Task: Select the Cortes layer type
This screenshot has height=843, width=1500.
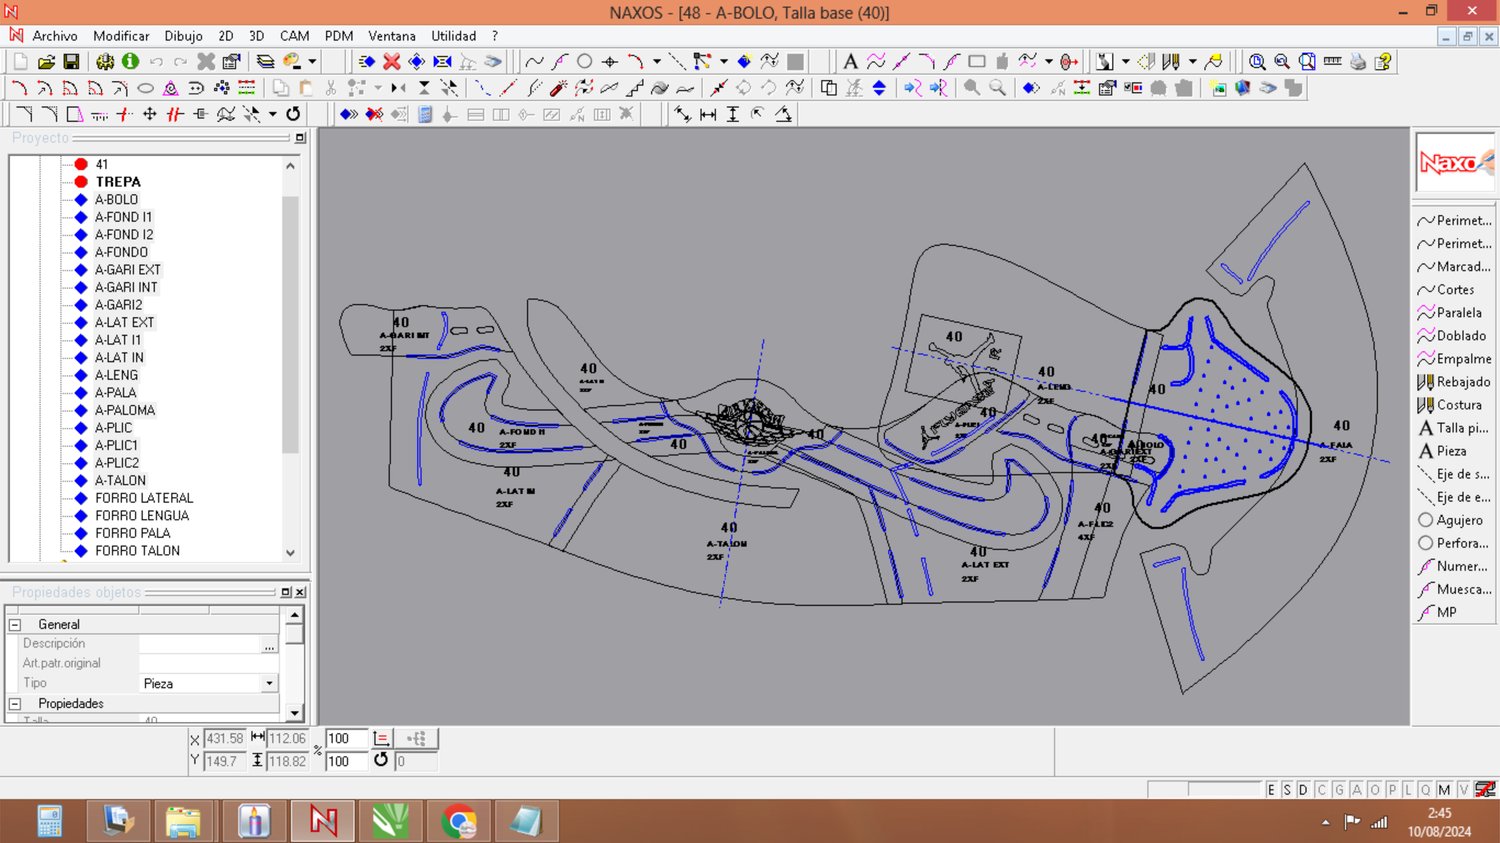Action: coord(1454,290)
